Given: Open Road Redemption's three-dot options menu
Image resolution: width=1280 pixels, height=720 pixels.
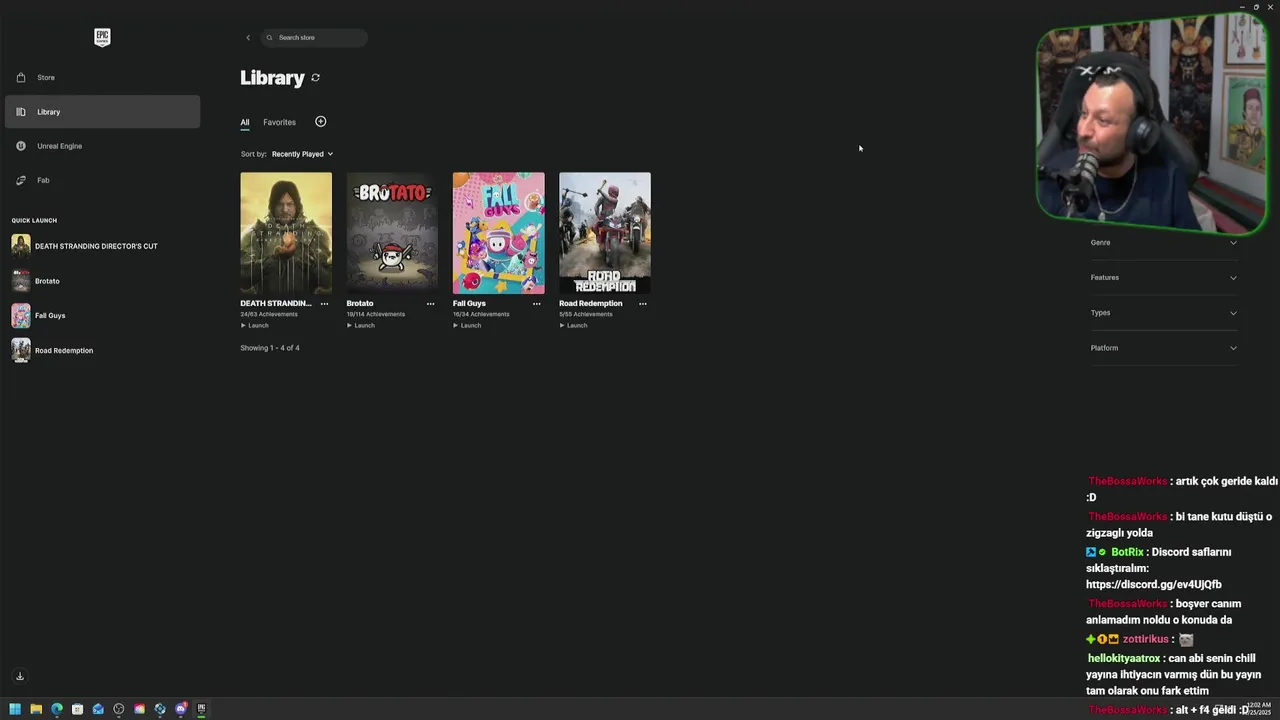Looking at the screenshot, I should 643,304.
